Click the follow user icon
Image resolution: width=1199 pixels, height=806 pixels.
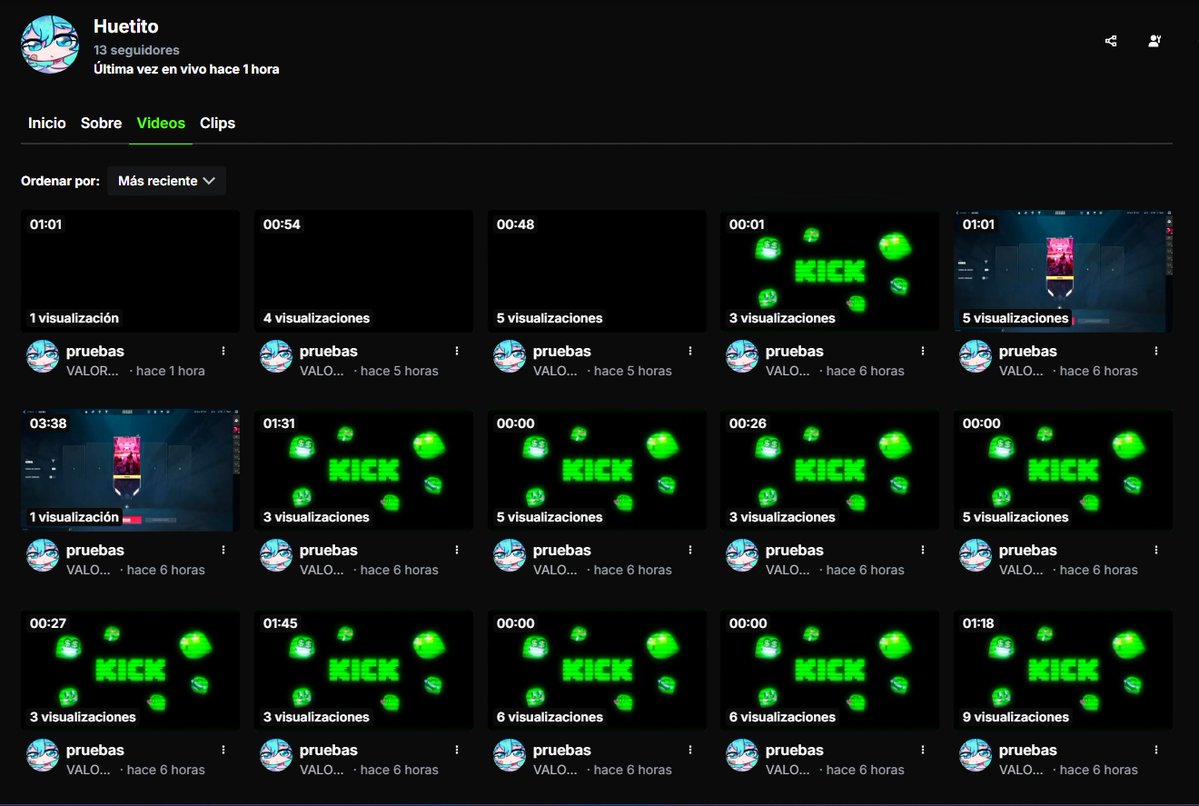coord(1155,41)
